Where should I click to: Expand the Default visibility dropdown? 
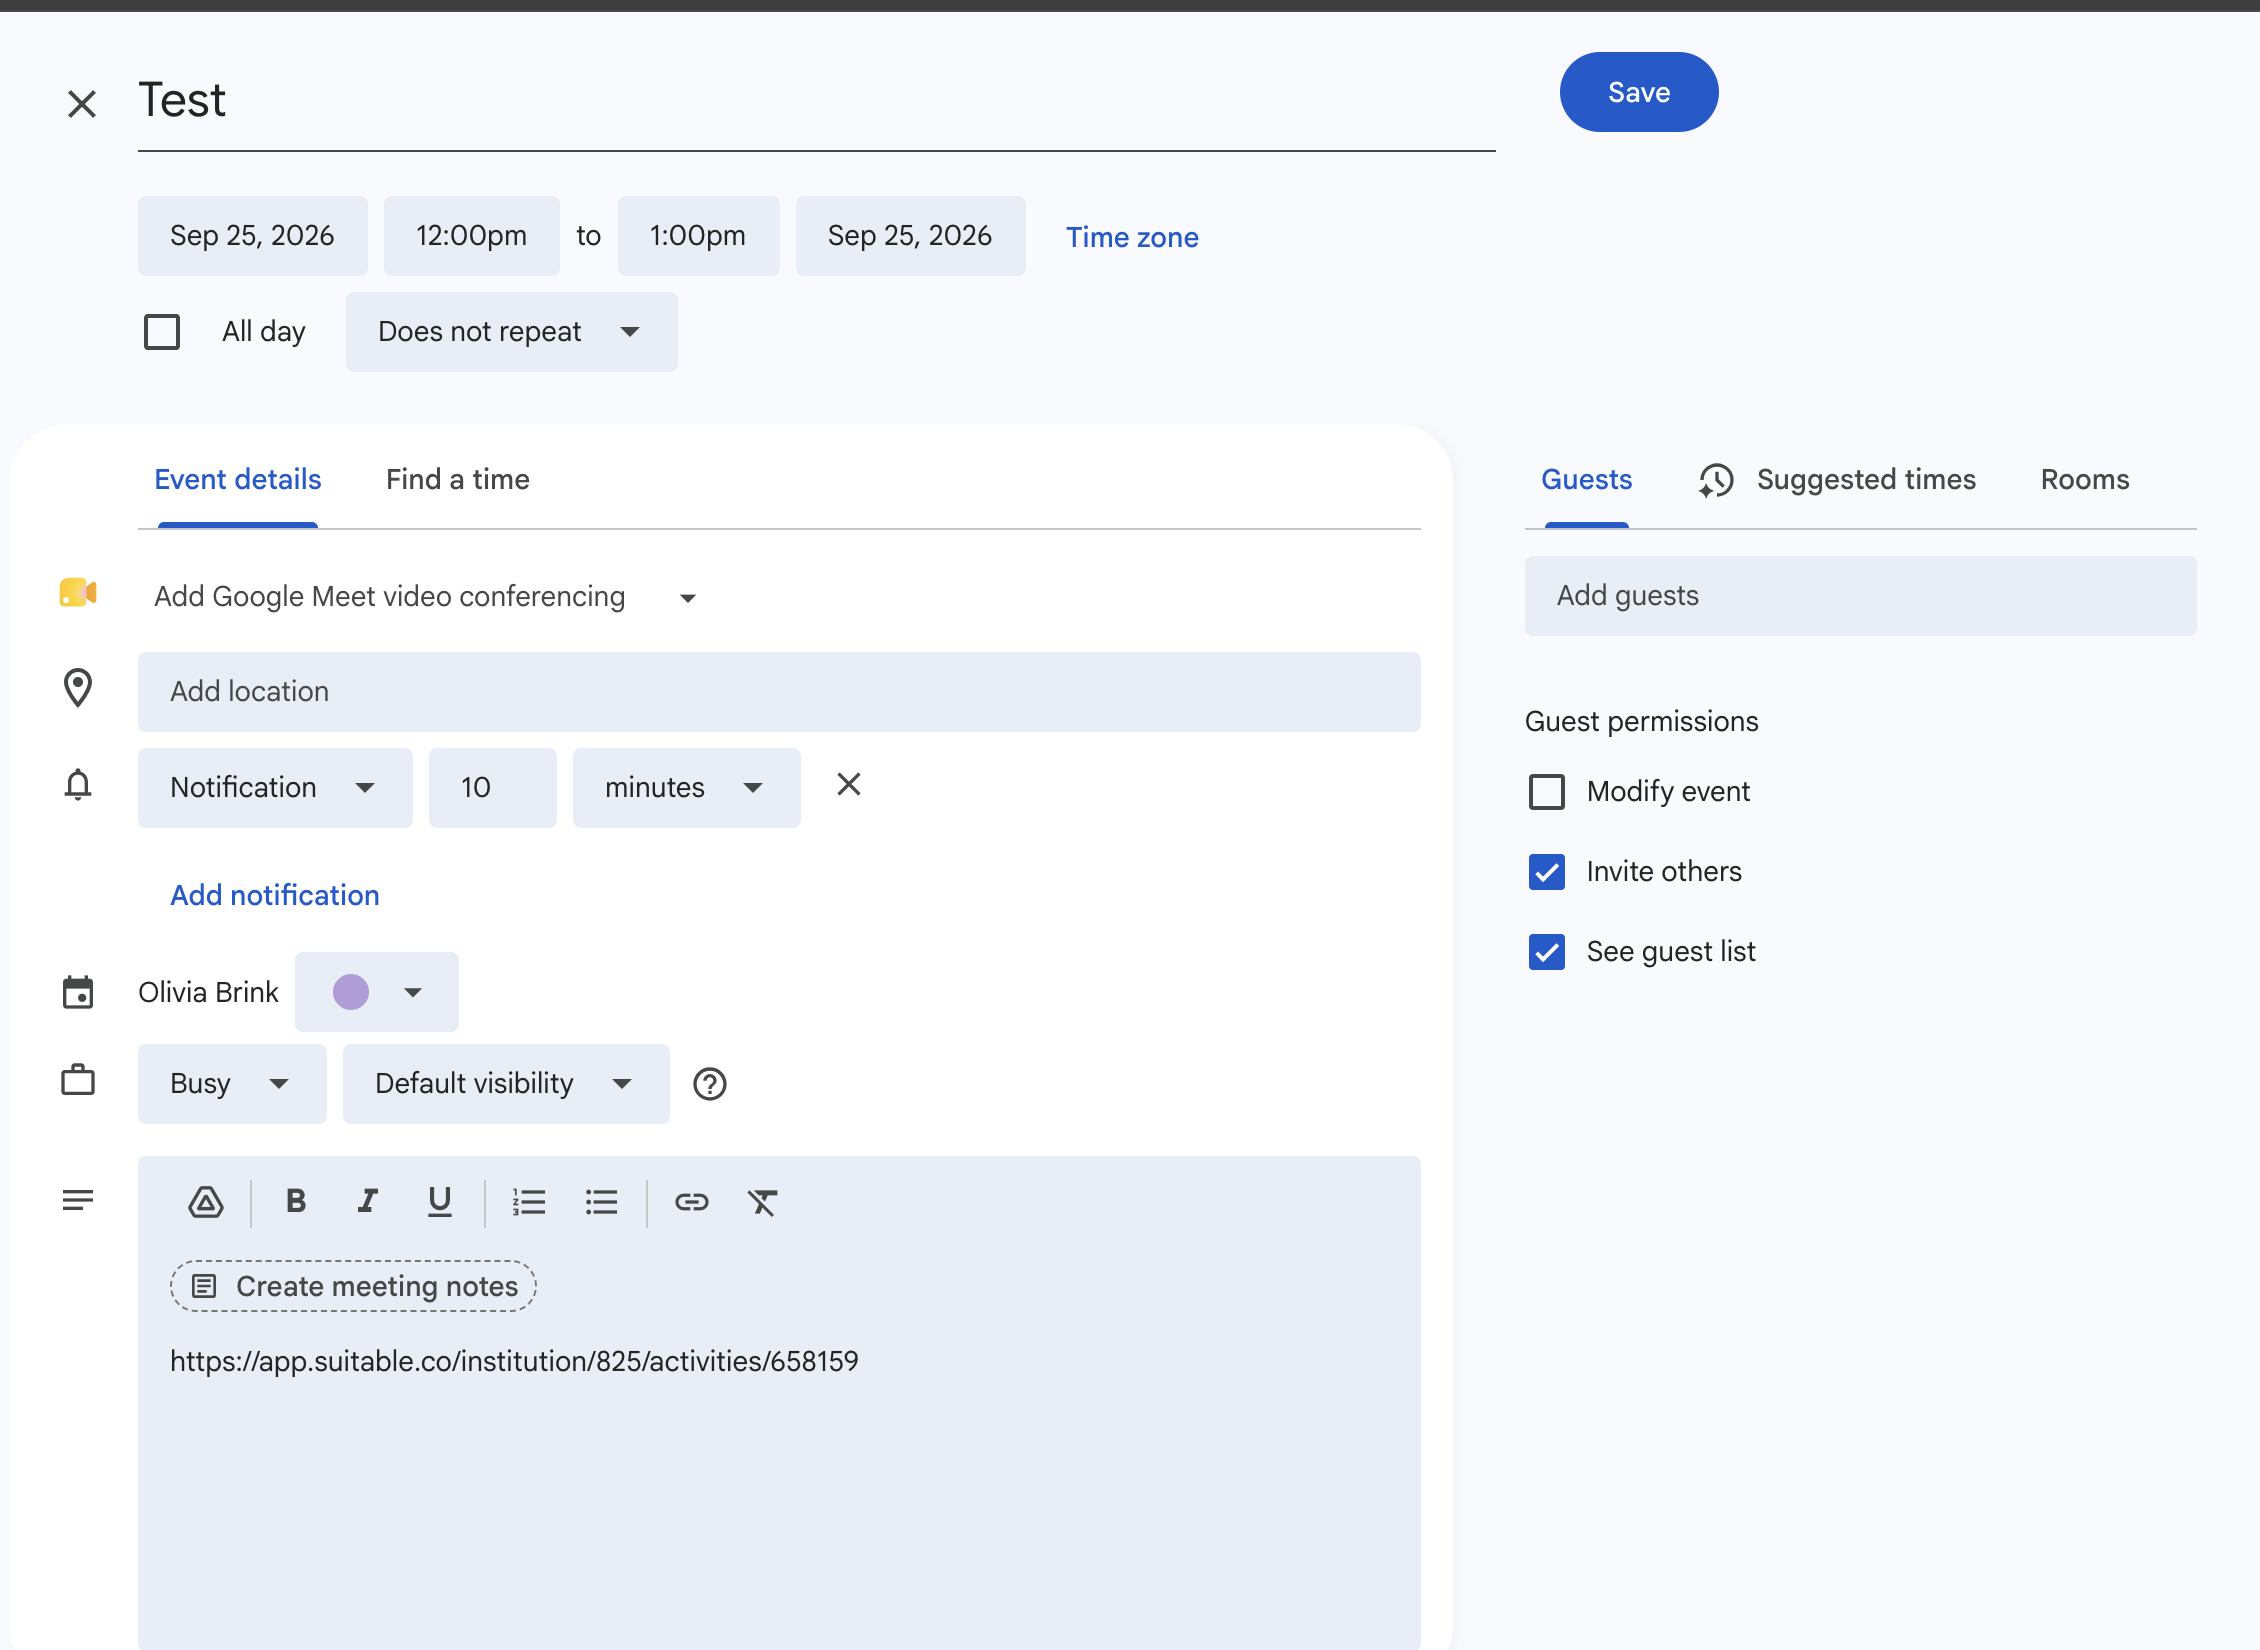click(x=506, y=1084)
